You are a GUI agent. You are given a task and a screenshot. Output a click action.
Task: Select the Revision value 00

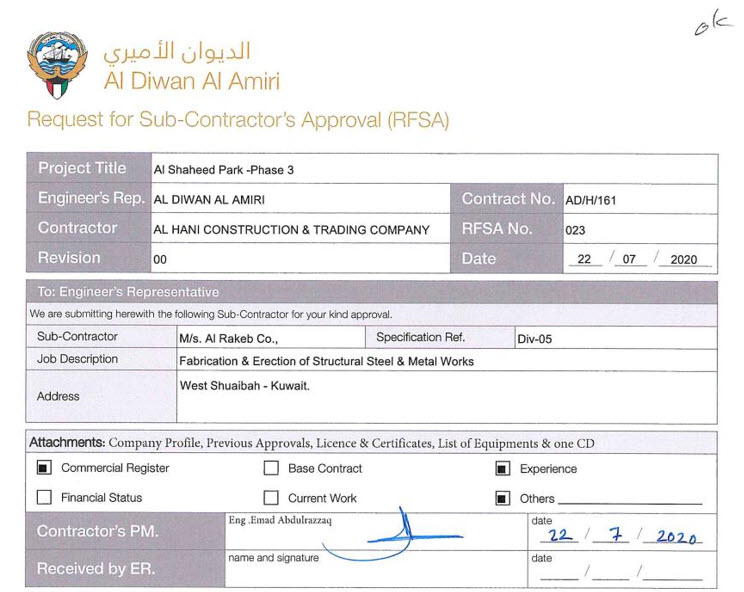click(160, 259)
